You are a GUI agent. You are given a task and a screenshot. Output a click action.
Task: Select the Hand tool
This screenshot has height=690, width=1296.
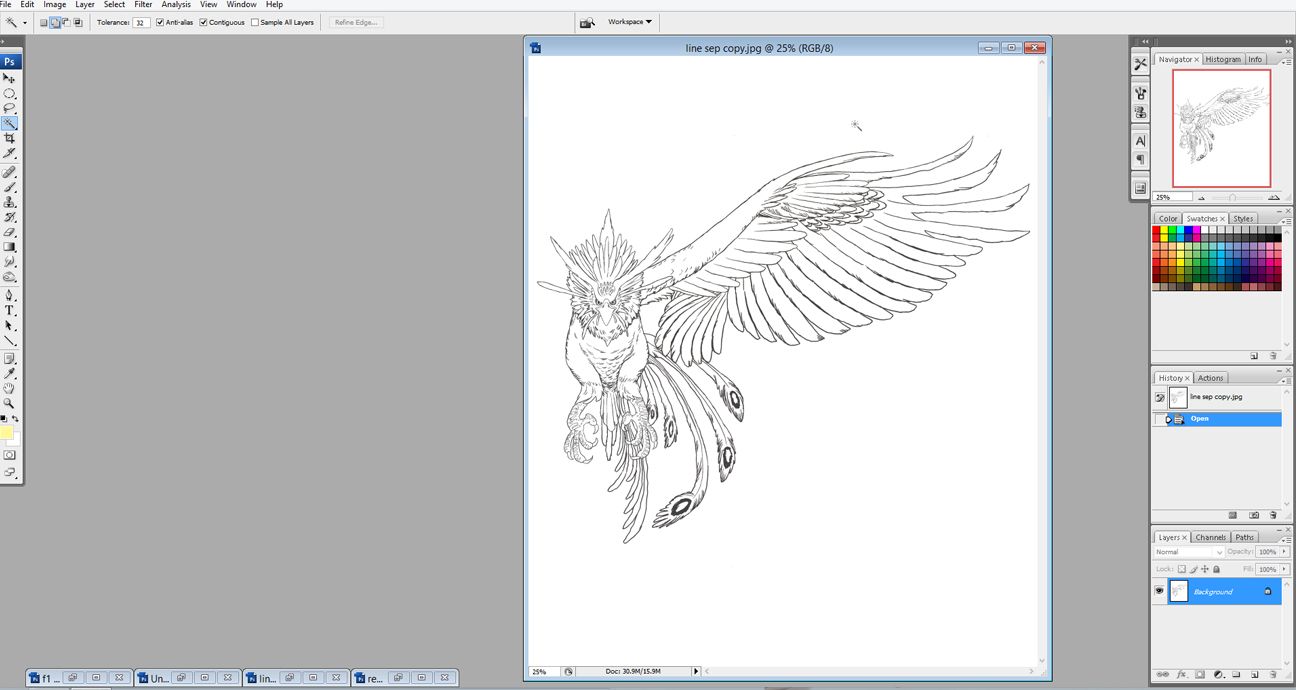click(x=9, y=388)
